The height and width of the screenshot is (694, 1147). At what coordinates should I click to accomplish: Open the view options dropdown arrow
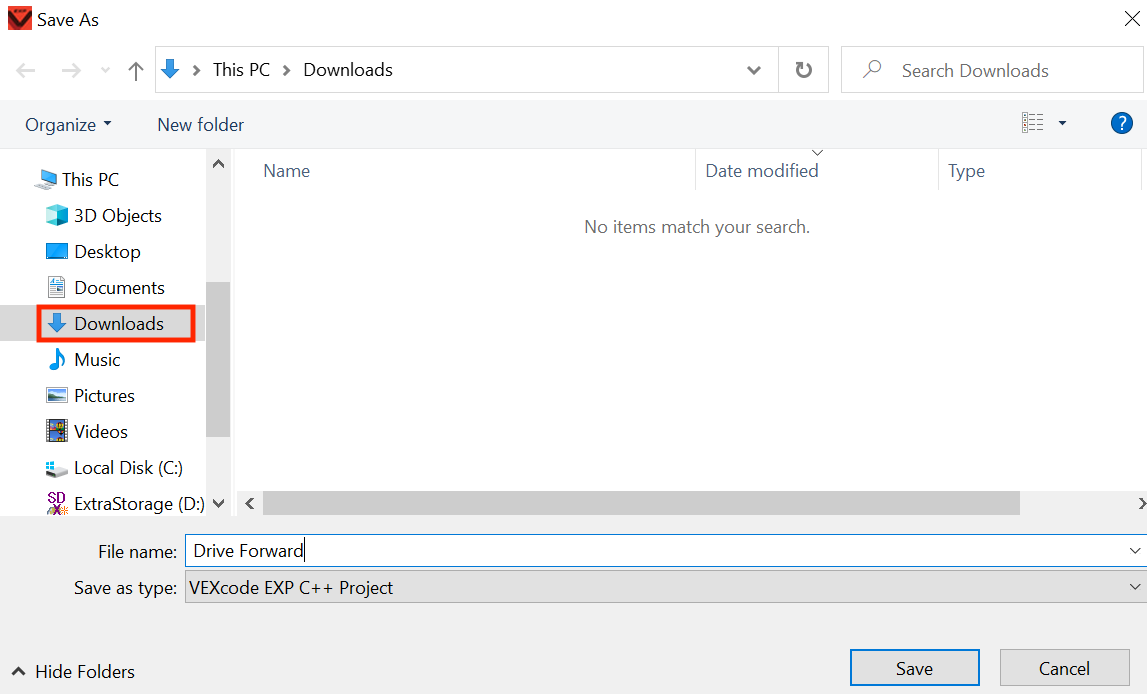1062,123
